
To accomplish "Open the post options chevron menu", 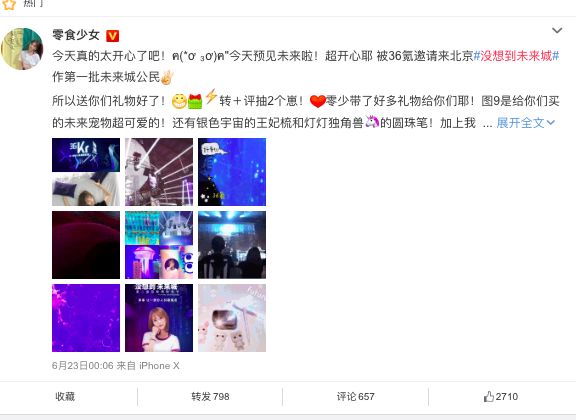I will click(557, 30).
